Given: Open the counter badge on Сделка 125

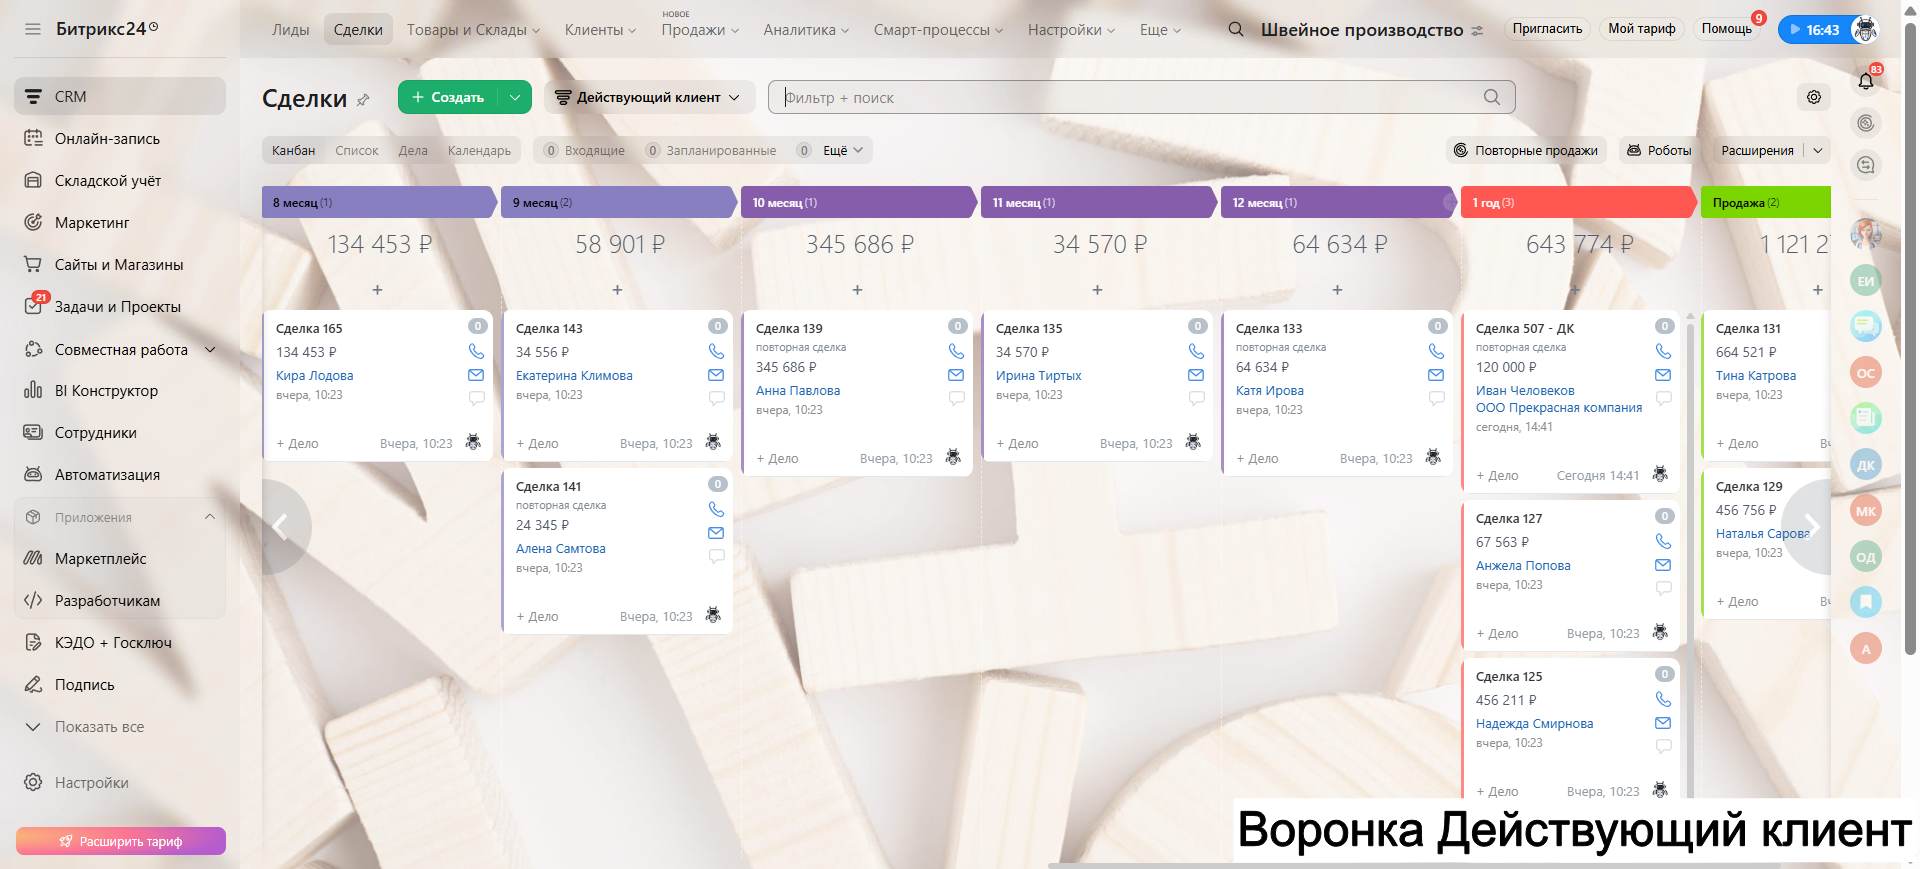Looking at the screenshot, I should click(1664, 674).
